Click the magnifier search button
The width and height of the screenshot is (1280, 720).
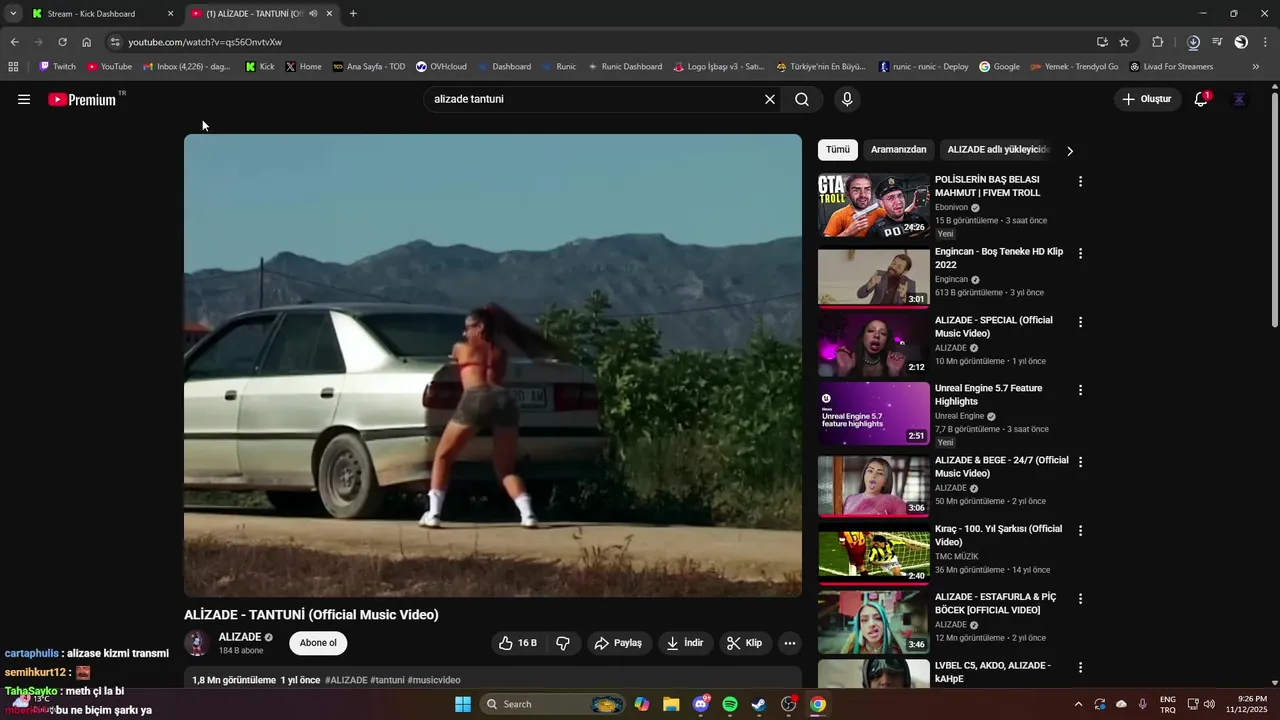[x=802, y=99]
